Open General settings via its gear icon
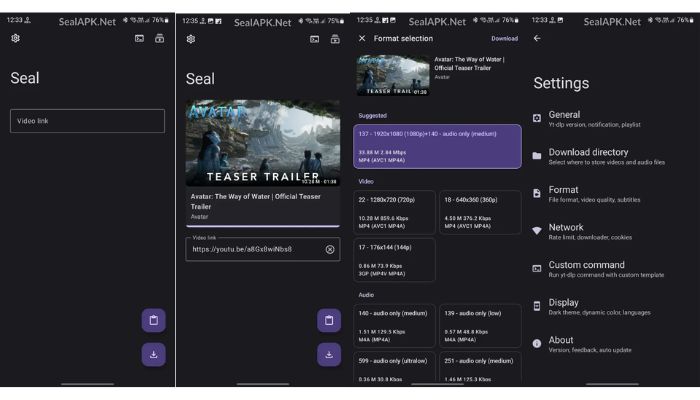The image size is (700, 400). click(x=537, y=118)
